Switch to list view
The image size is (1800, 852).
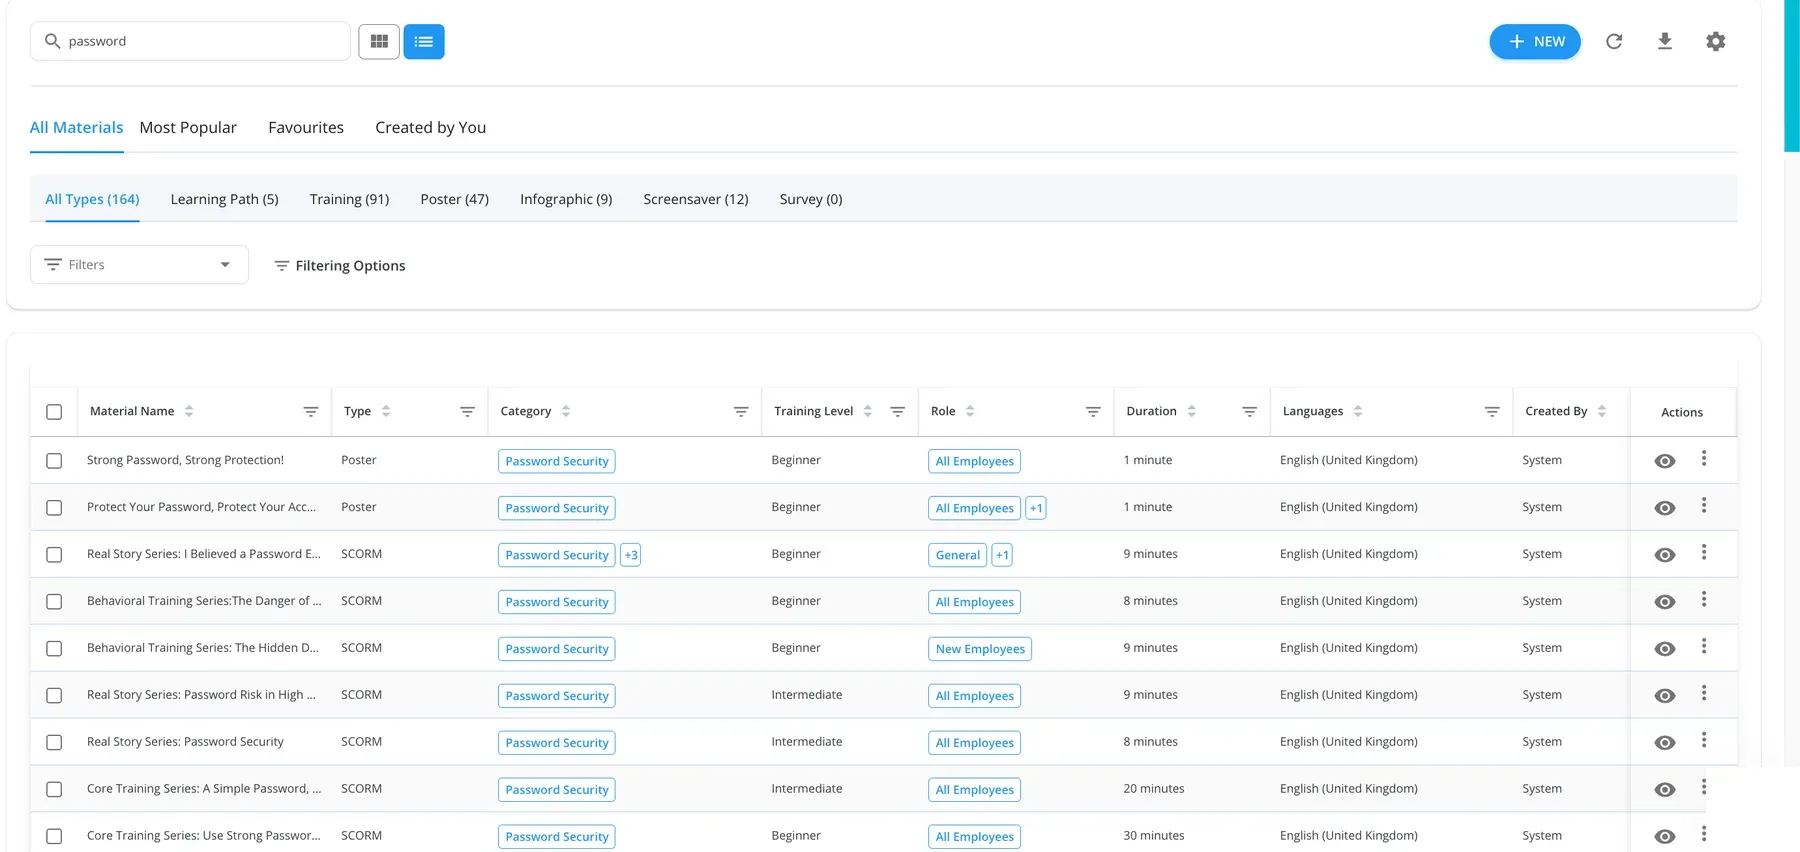(x=424, y=41)
